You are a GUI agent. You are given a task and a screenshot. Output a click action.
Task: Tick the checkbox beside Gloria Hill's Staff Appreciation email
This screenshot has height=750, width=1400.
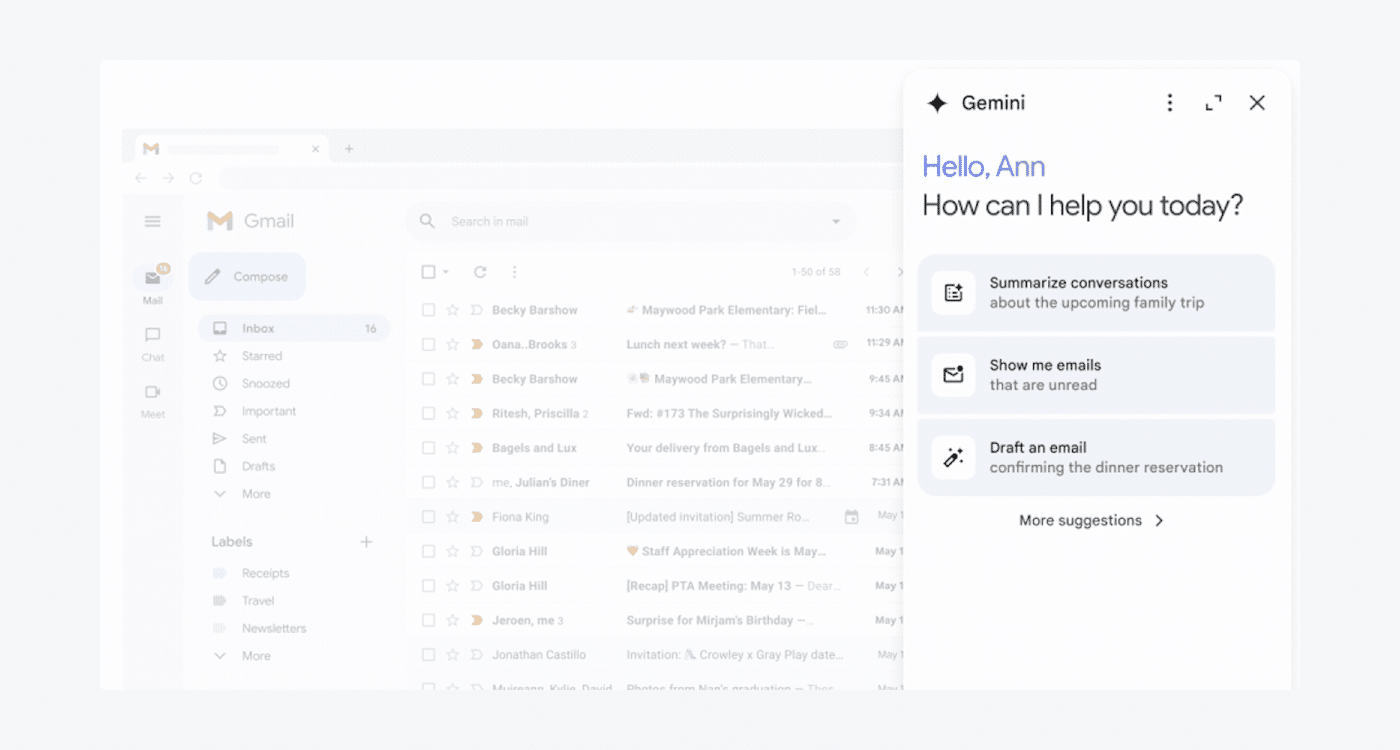(428, 551)
